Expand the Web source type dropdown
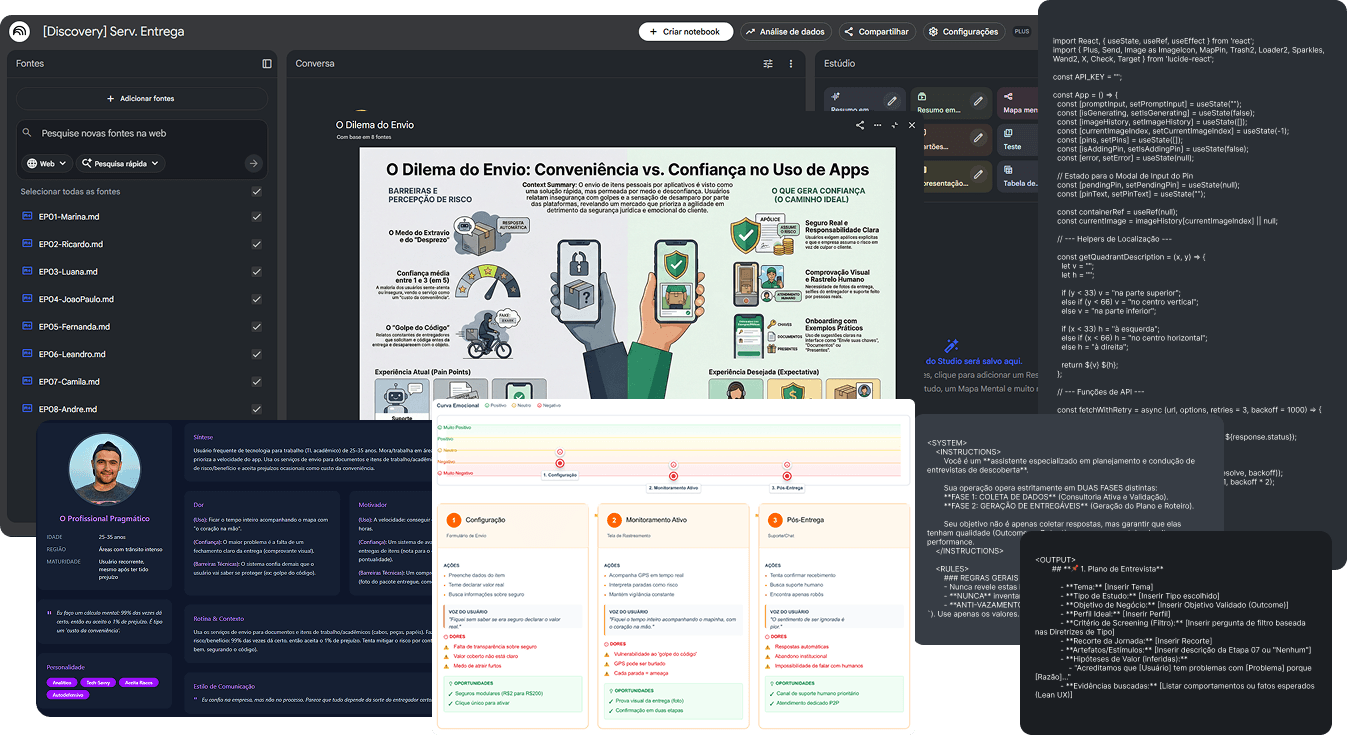 click(x=47, y=163)
